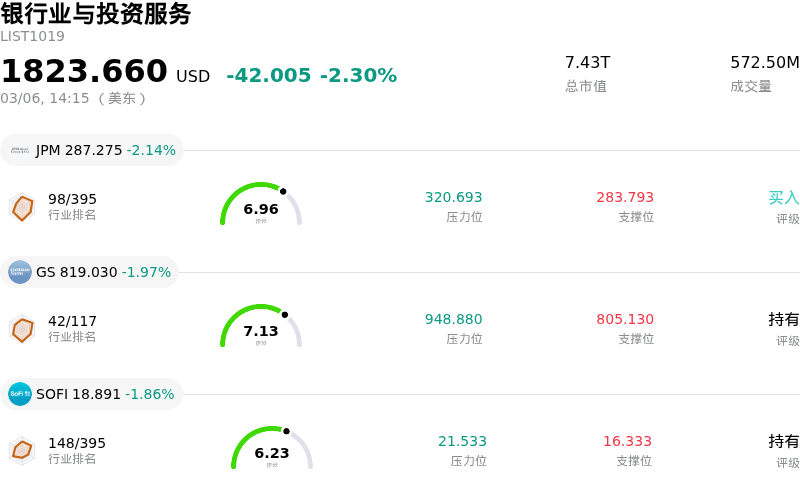Viewport: 800px width, 488px height.
Task: Click GS resistance level 948.880
Action: point(453,320)
